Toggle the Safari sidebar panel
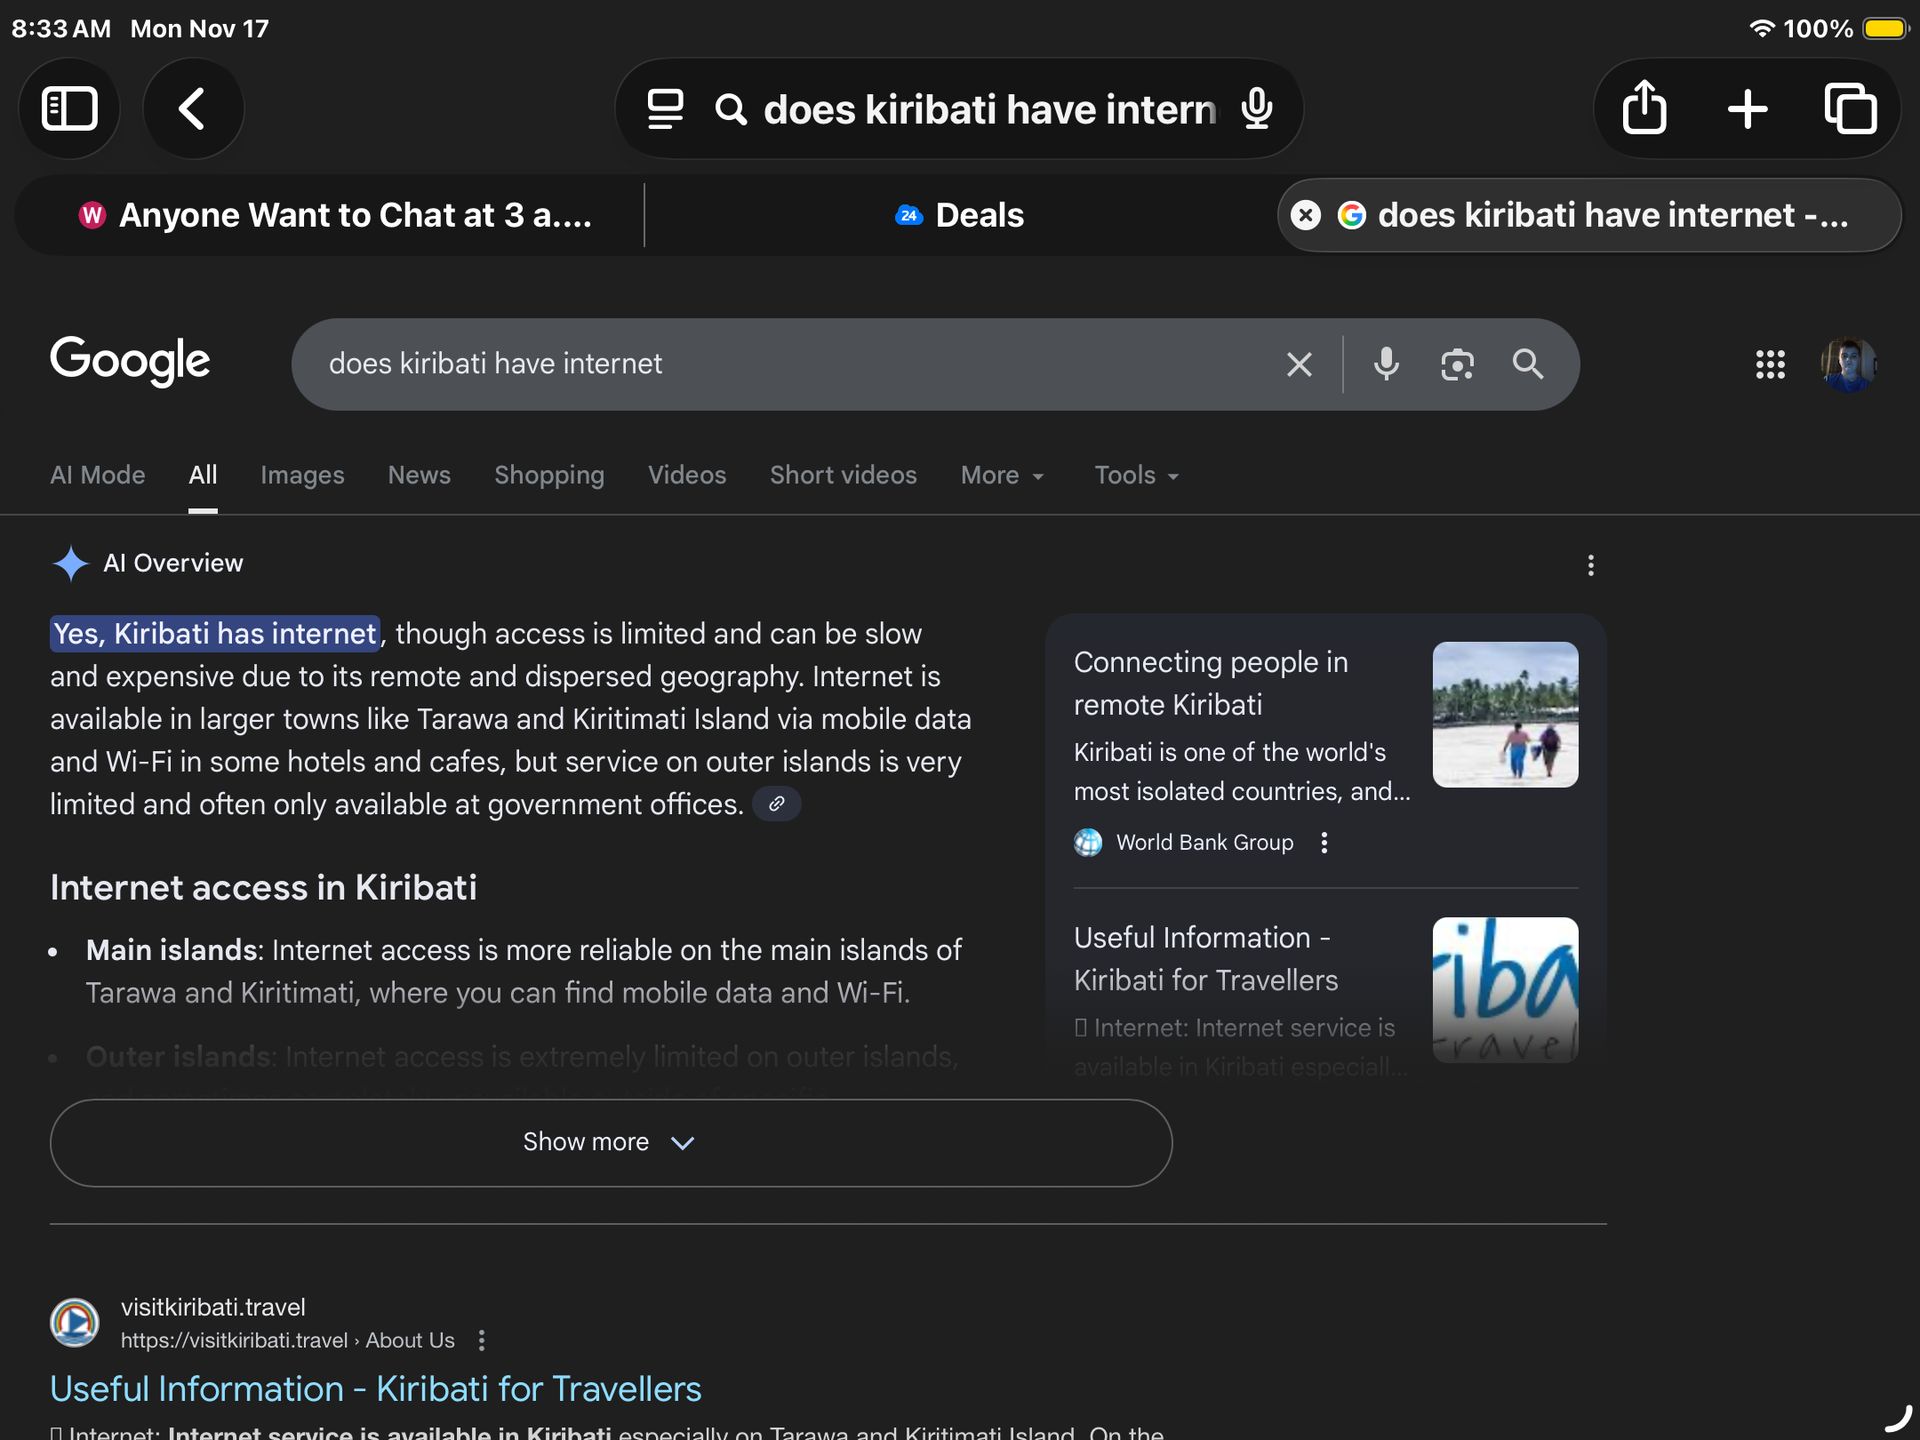This screenshot has height=1440, width=1920. click(x=69, y=108)
